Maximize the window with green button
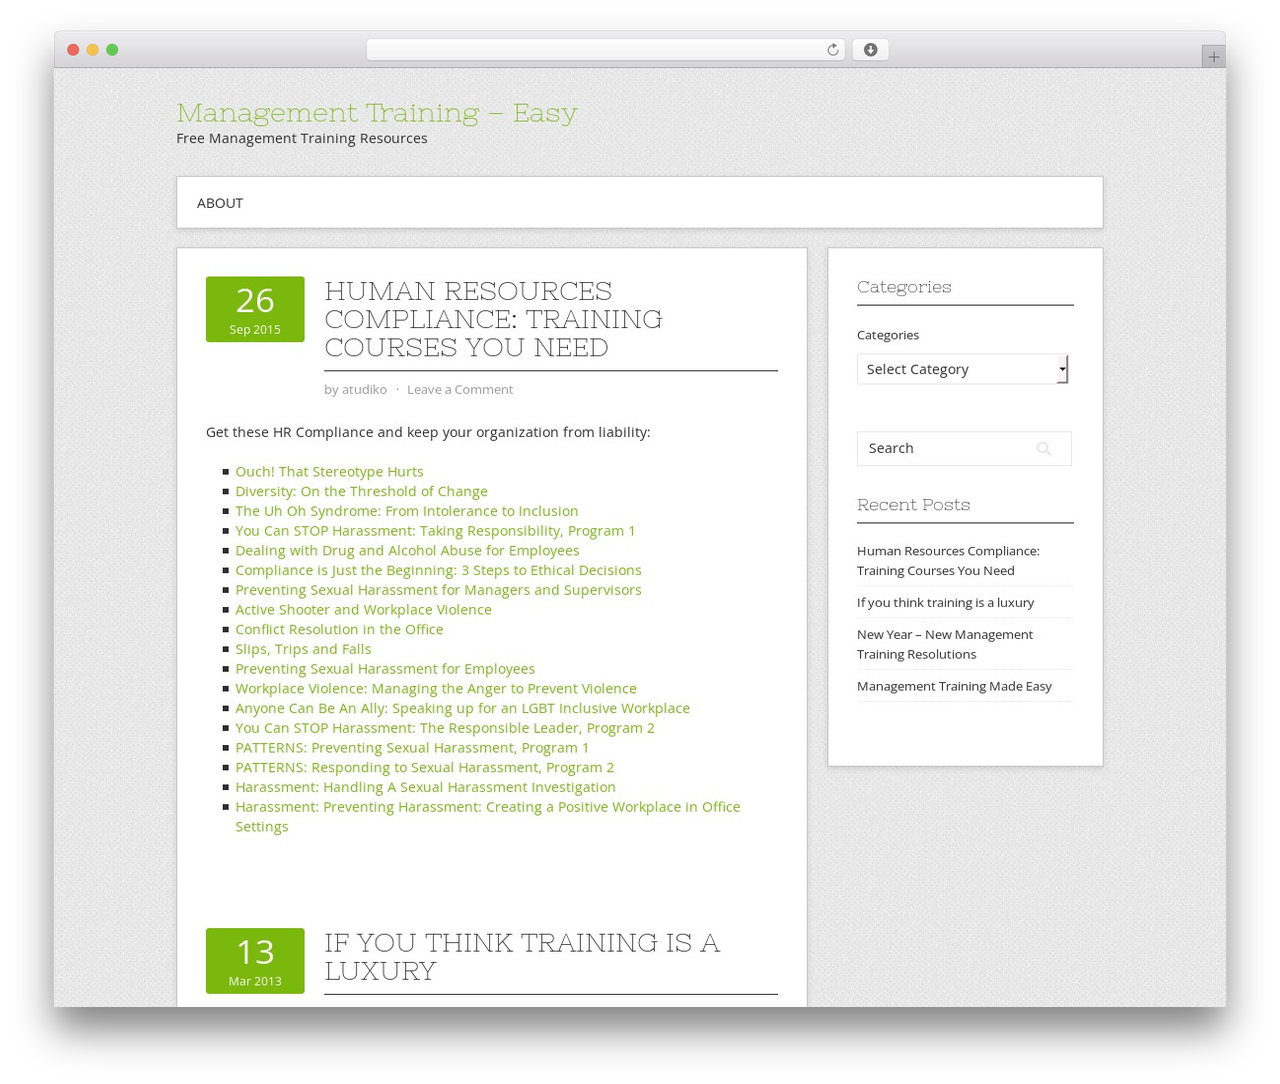This screenshot has width=1280, height=1084. click(x=112, y=50)
